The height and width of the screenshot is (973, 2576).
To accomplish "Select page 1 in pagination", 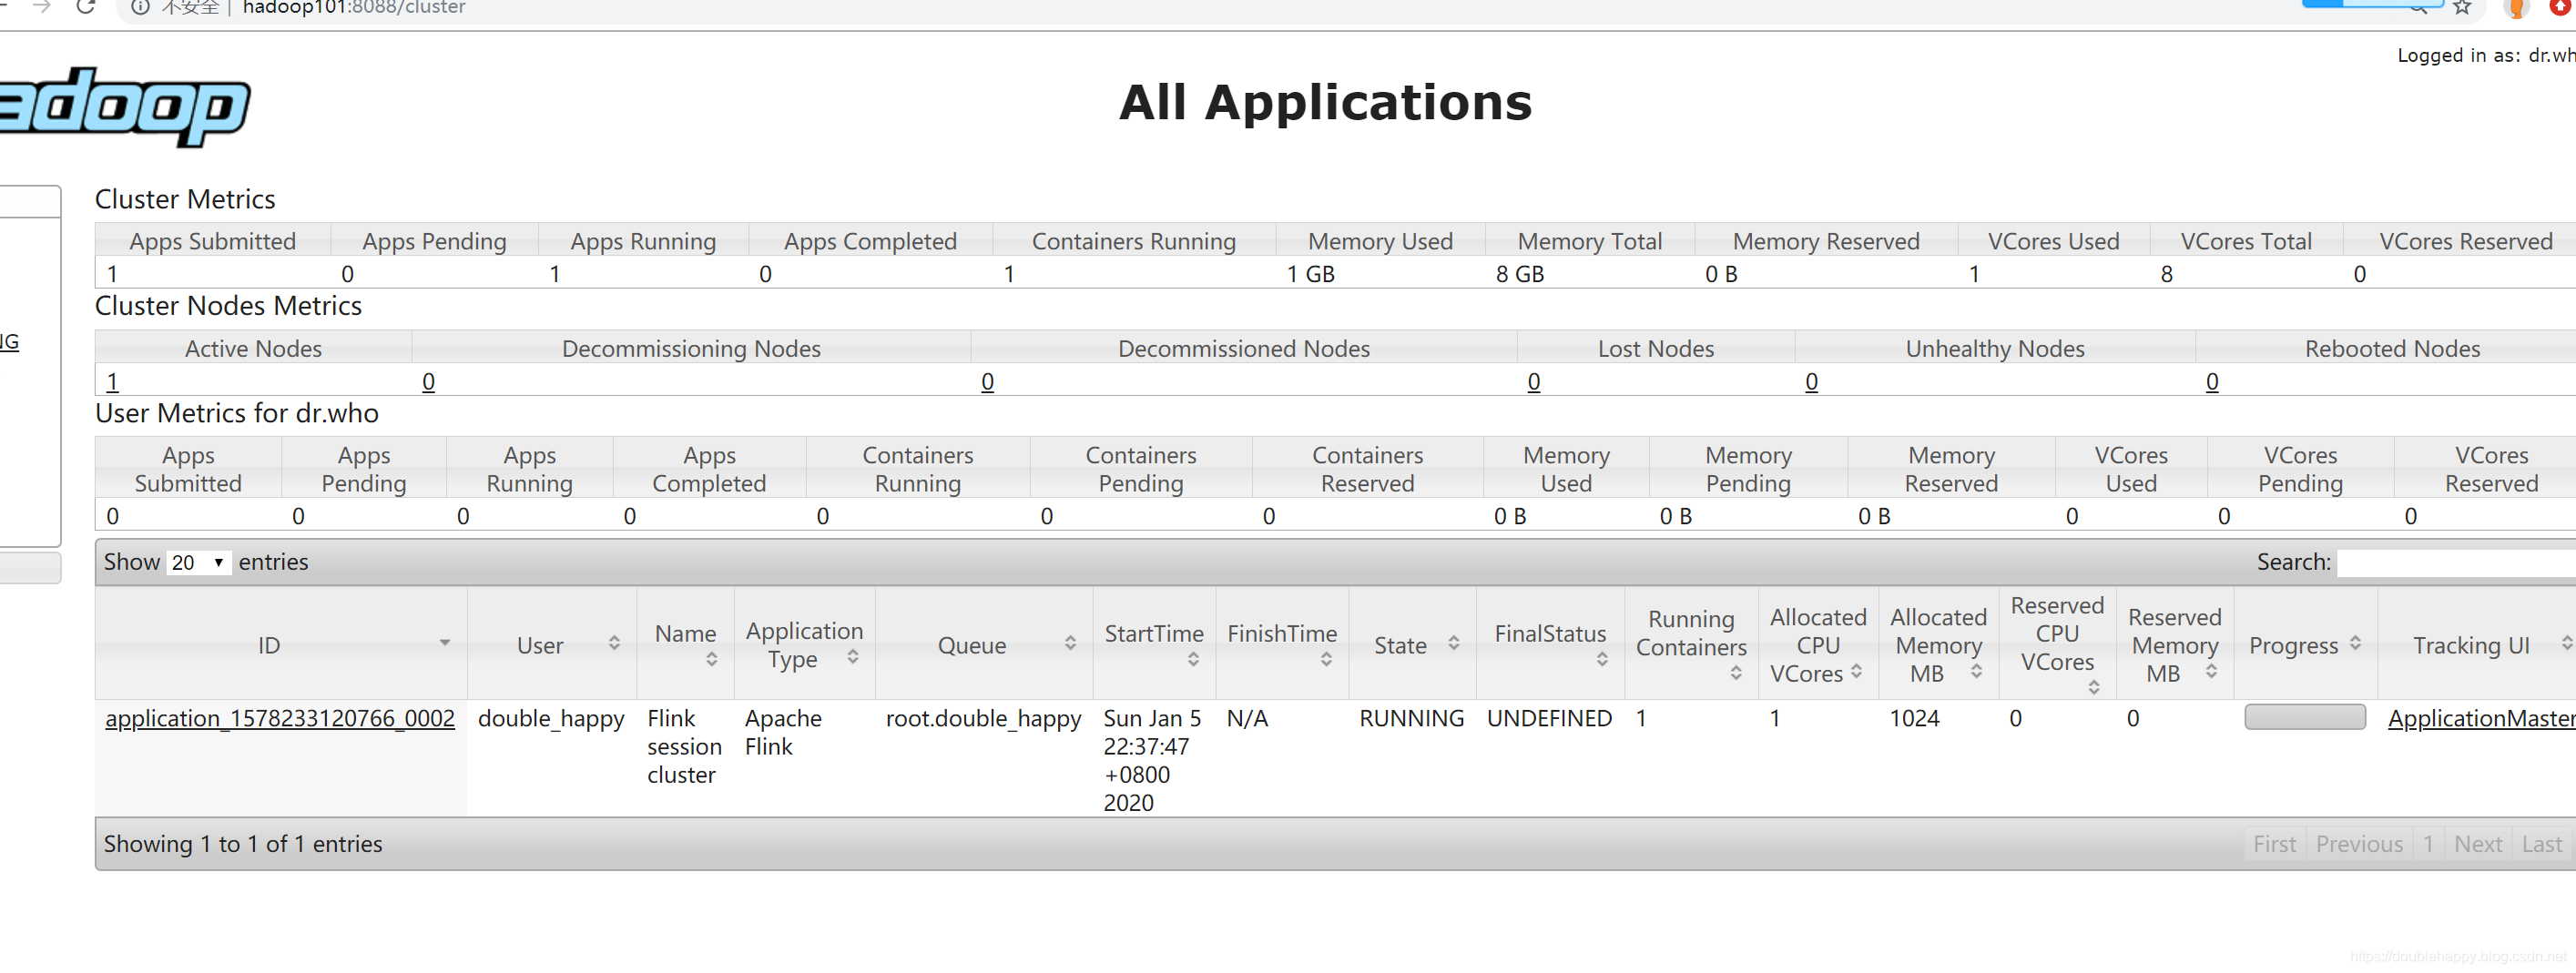I will point(2428,844).
